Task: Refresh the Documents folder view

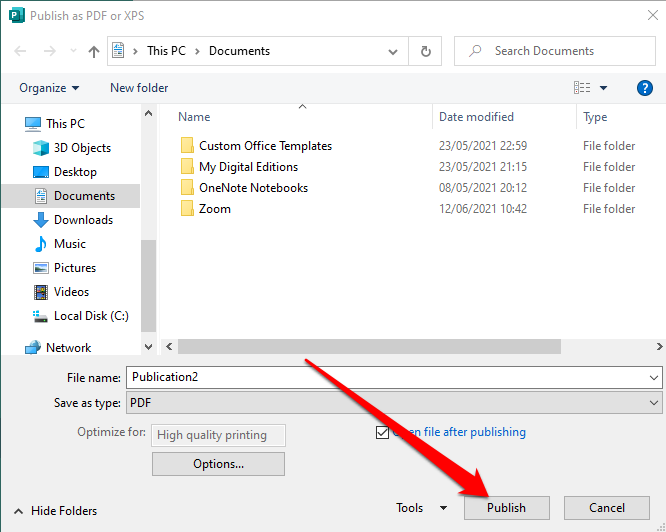Action: (426, 51)
